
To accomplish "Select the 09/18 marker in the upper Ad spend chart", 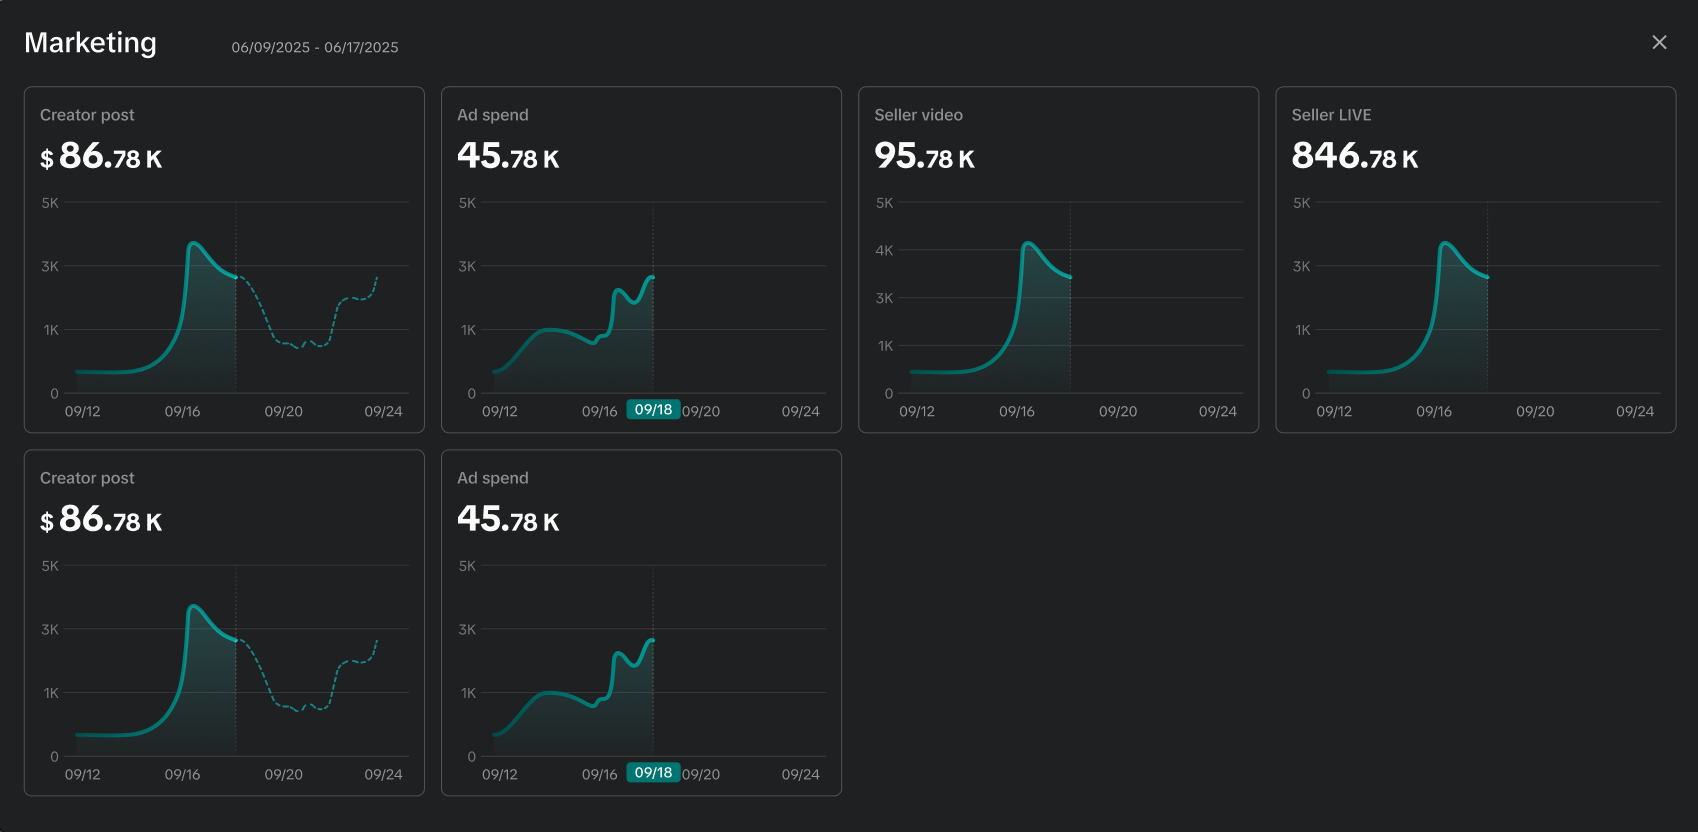I will (x=653, y=410).
